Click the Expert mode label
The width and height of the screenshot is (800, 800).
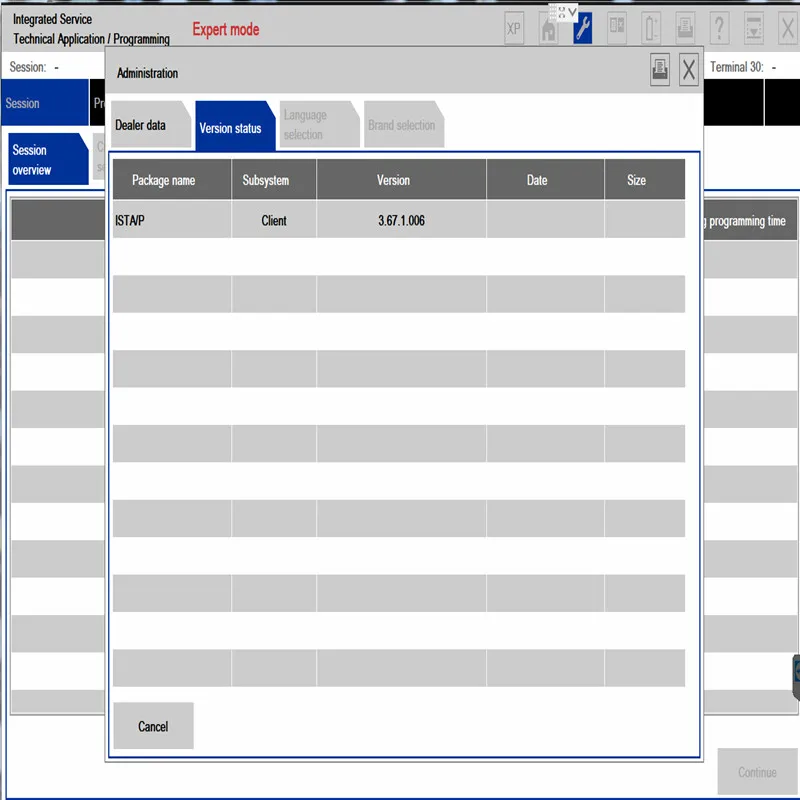click(226, 30)
